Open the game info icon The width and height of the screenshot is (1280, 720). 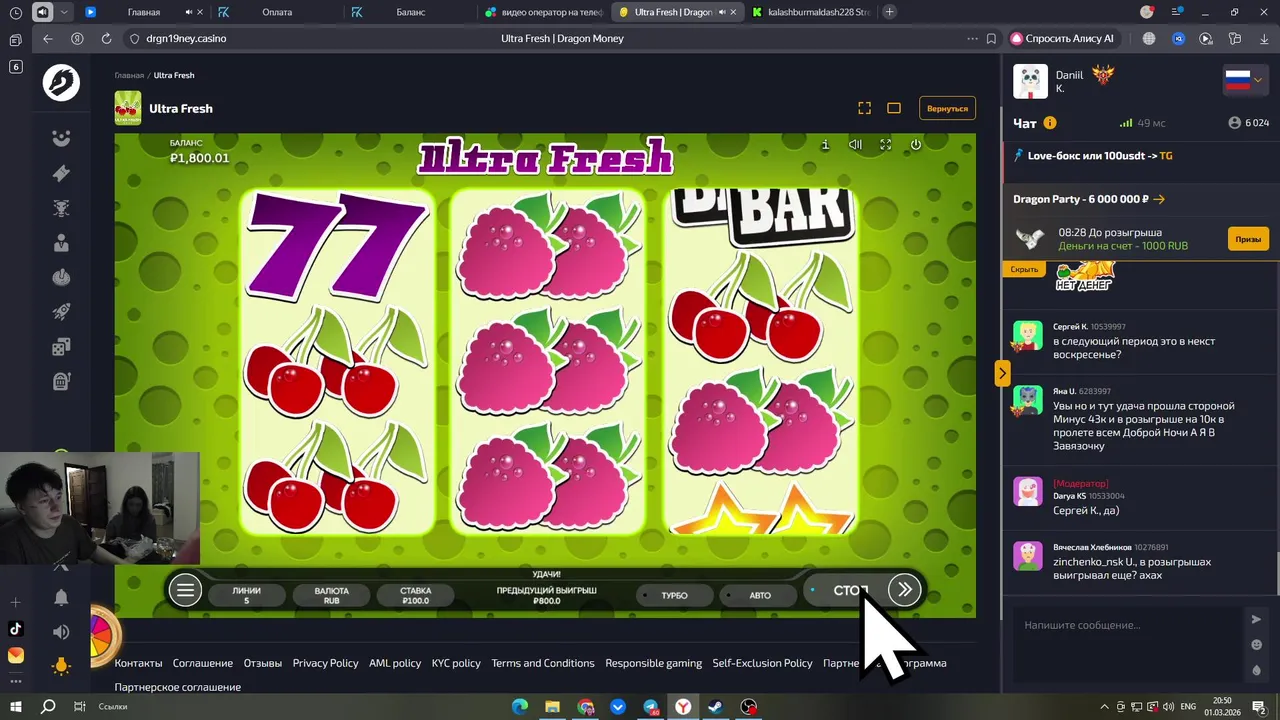pos(825,145)
